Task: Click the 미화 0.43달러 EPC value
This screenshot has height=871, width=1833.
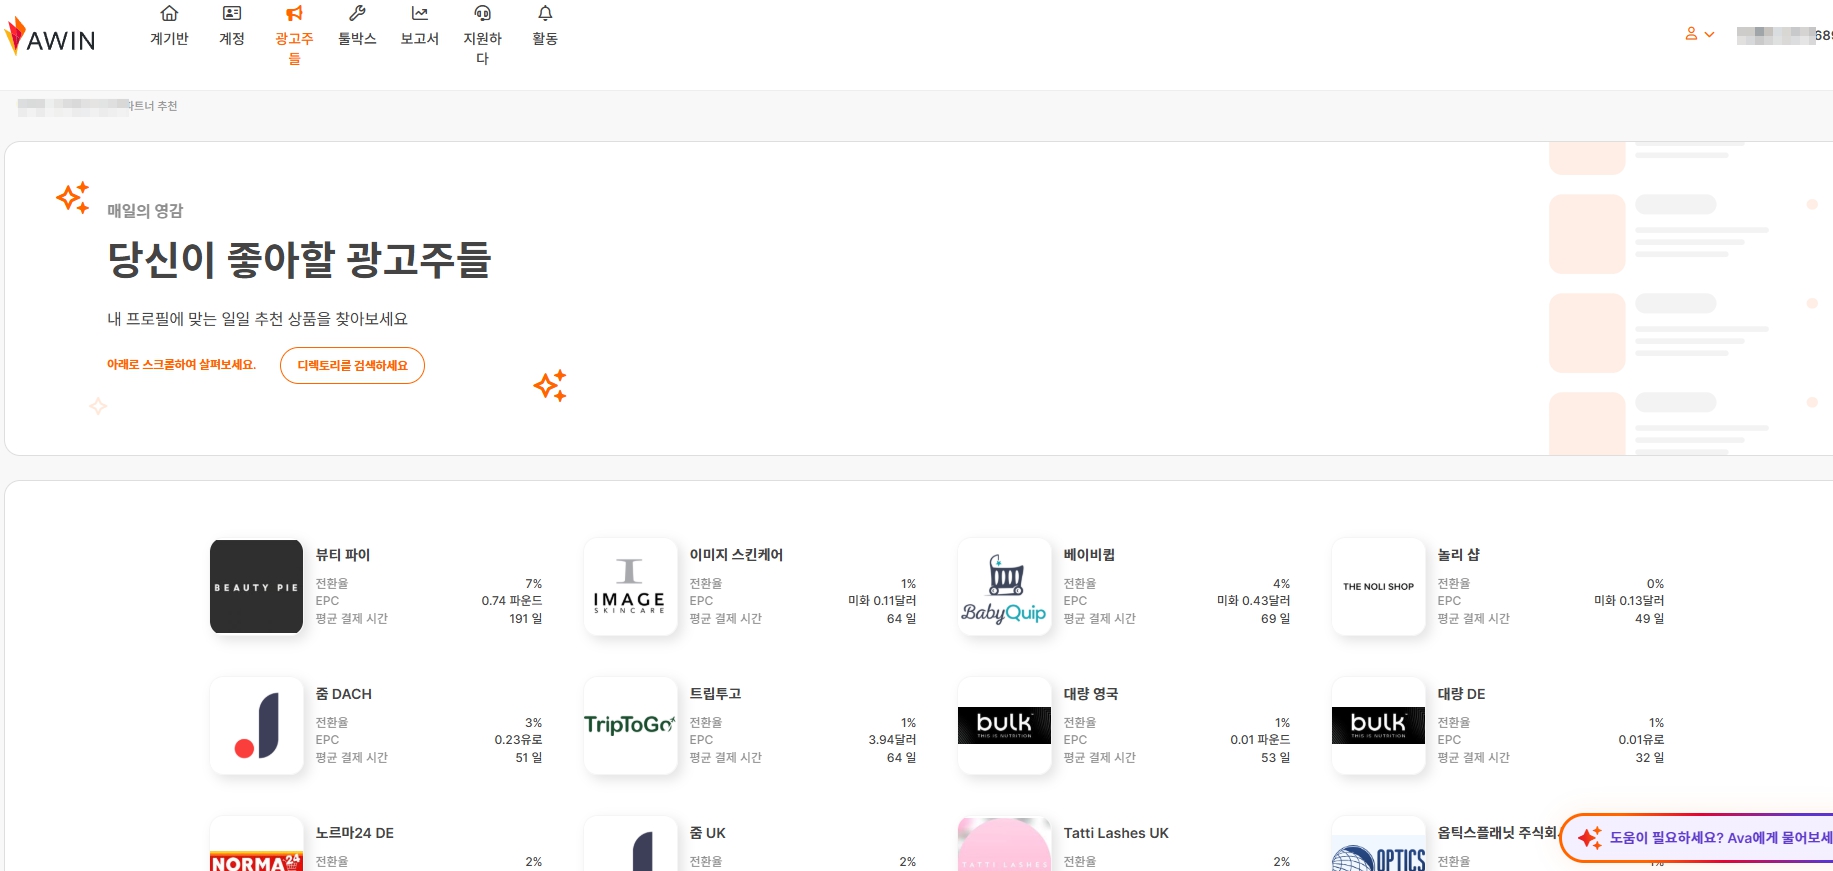Action: click(x=1253, y=601)
